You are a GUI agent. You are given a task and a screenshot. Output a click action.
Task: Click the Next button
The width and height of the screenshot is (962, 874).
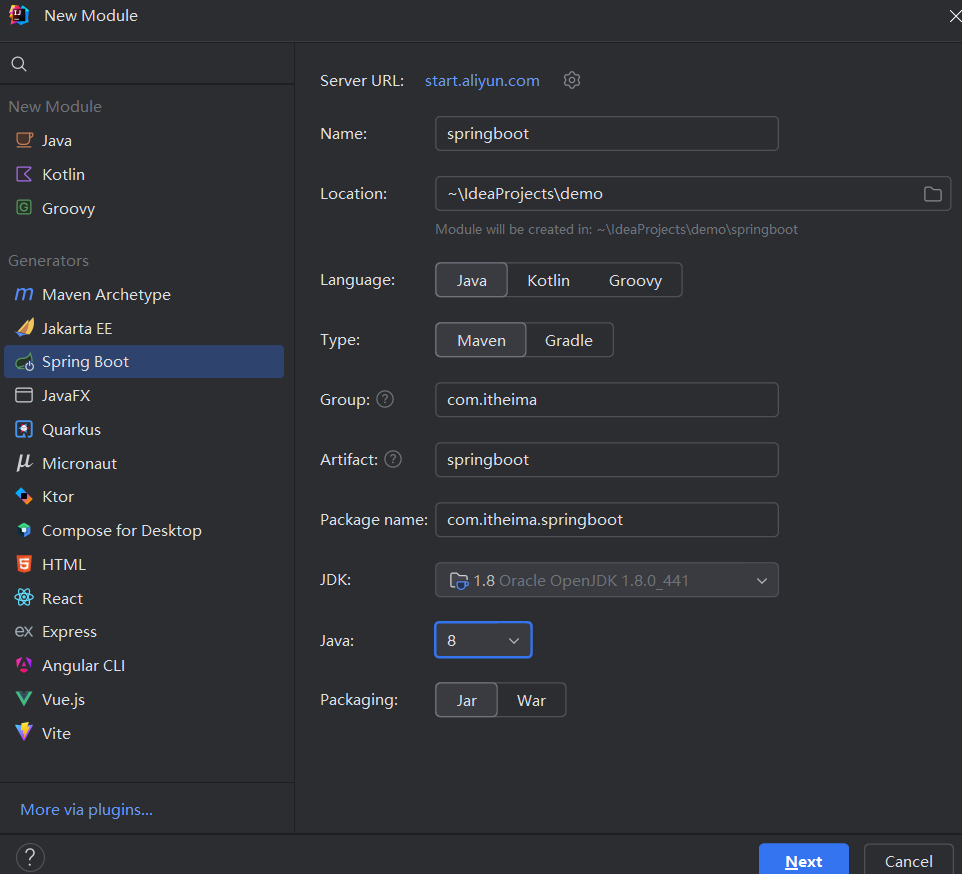804,861
